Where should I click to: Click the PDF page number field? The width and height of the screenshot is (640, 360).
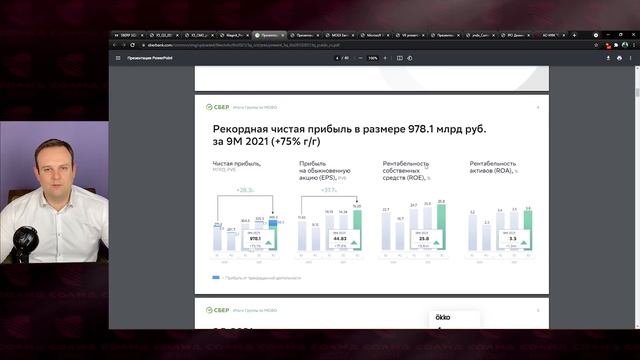pyautogui.click(x=337, y=58)
